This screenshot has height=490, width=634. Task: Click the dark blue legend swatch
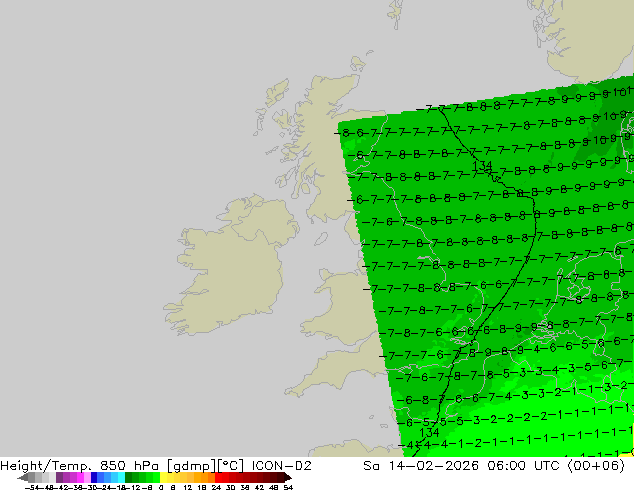[x=94, y=477]
